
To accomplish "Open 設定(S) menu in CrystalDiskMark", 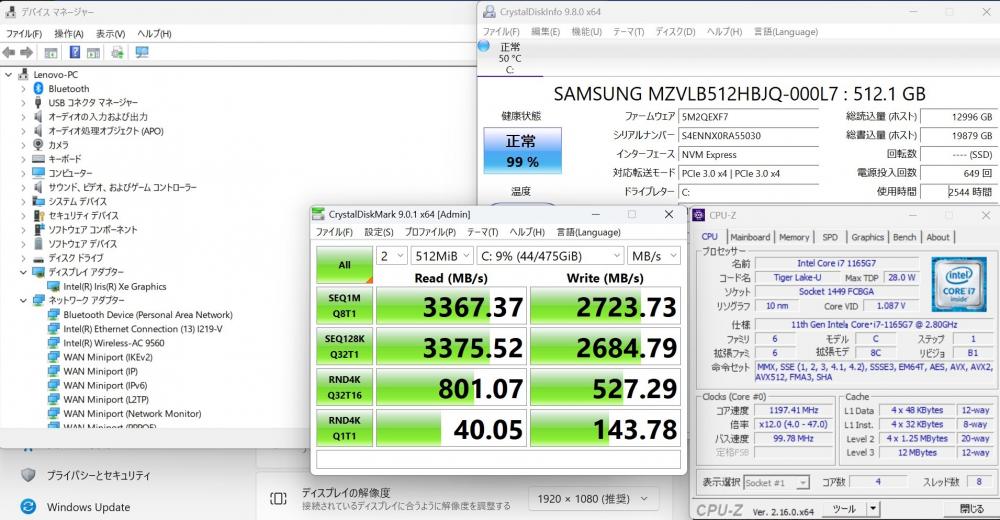I will coord(378,232).
